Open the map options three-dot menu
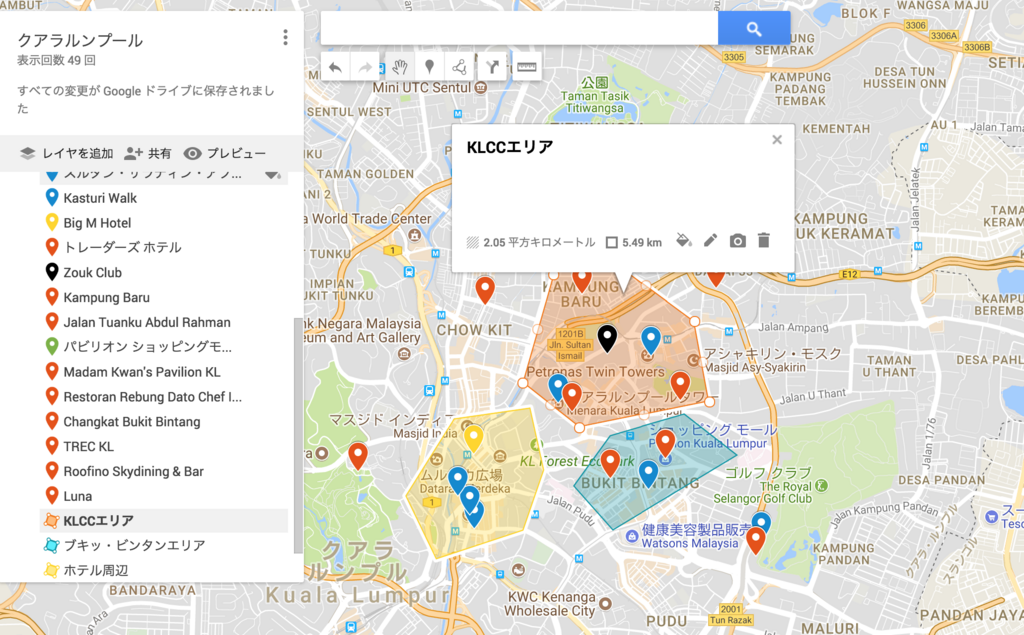 (285, 38)
